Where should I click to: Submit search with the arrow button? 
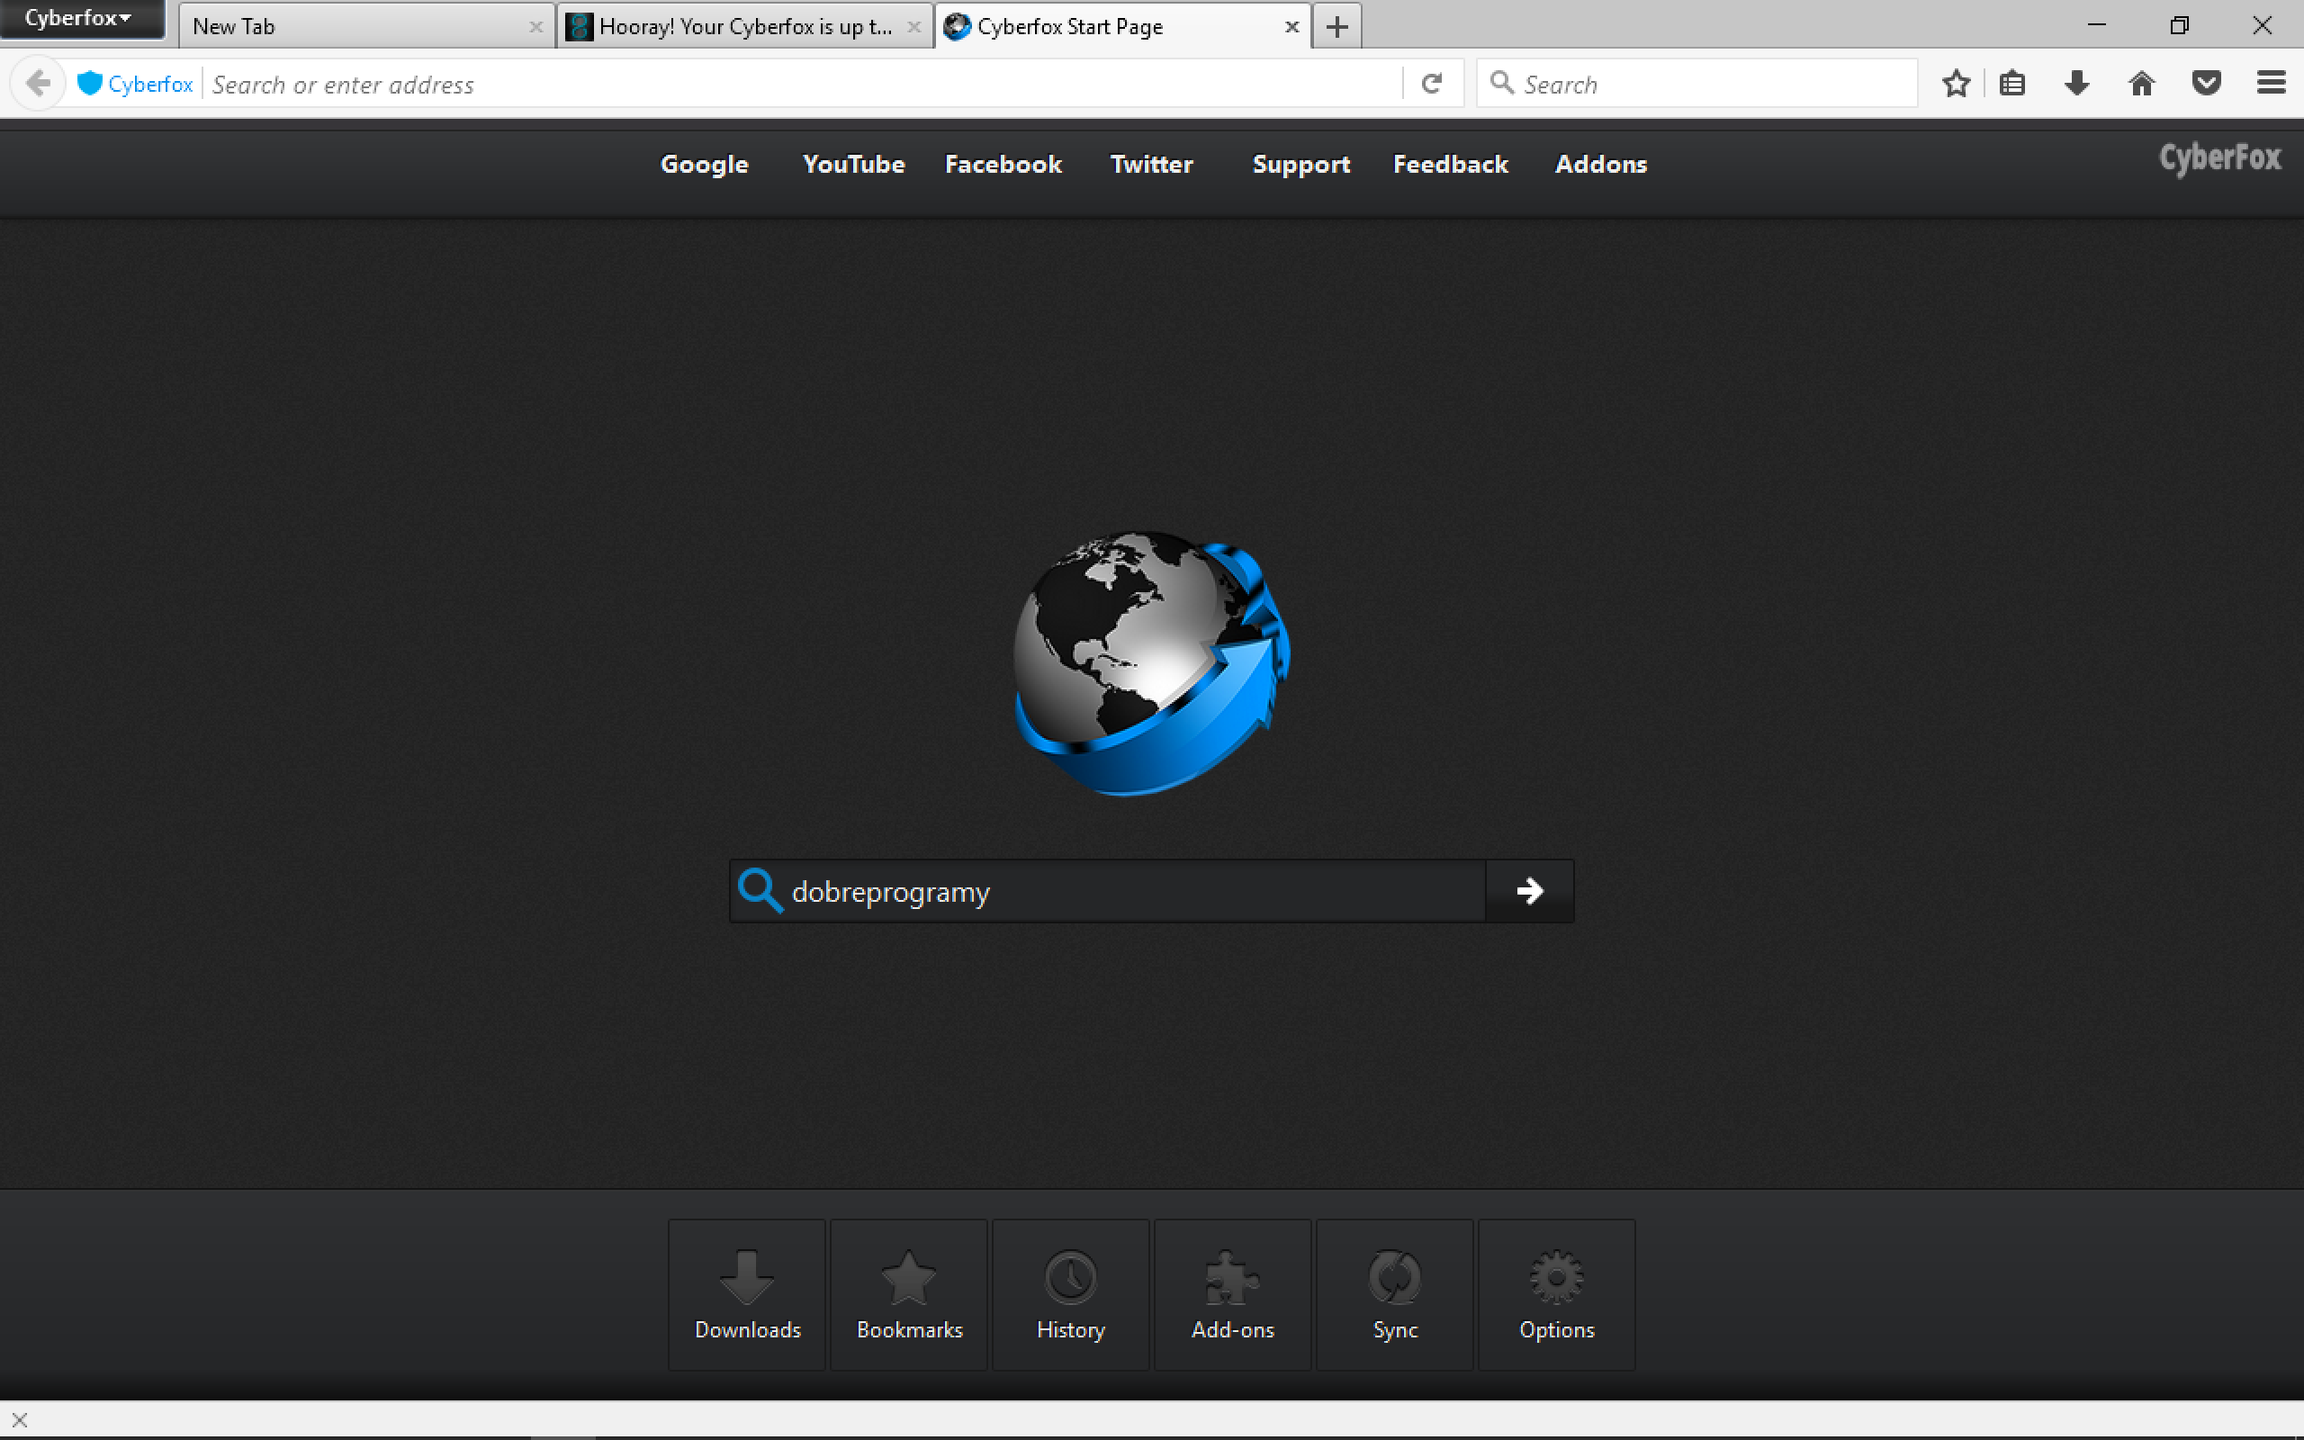[x=1530, y=891]
